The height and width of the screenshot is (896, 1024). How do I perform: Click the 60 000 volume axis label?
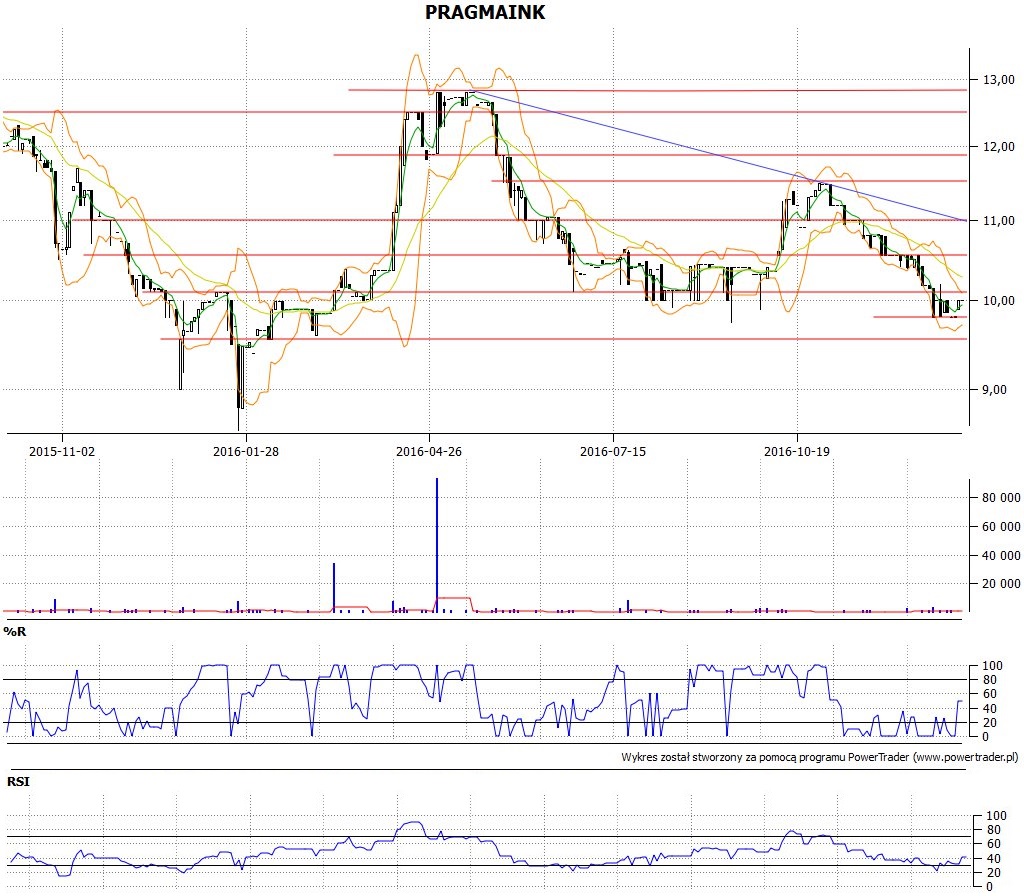click(x=1001, y=526)
